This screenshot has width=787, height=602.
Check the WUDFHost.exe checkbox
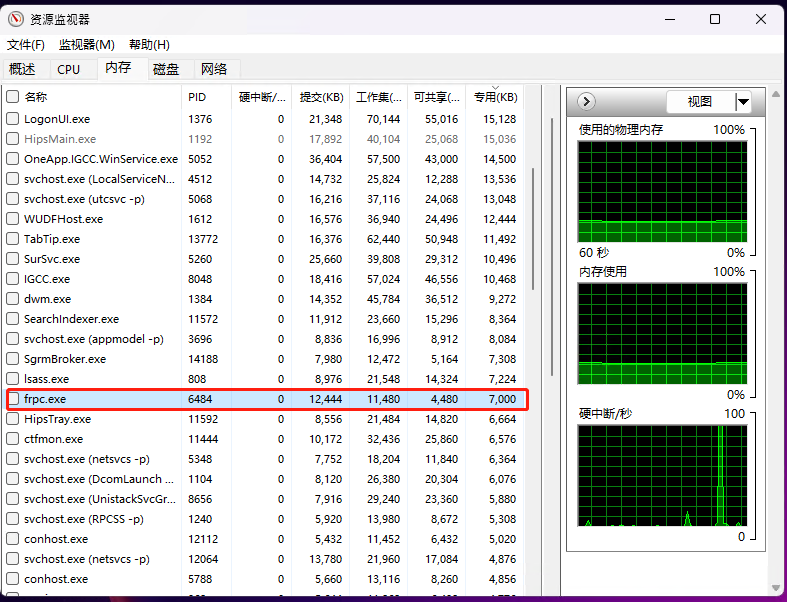(x=13, y=219)
